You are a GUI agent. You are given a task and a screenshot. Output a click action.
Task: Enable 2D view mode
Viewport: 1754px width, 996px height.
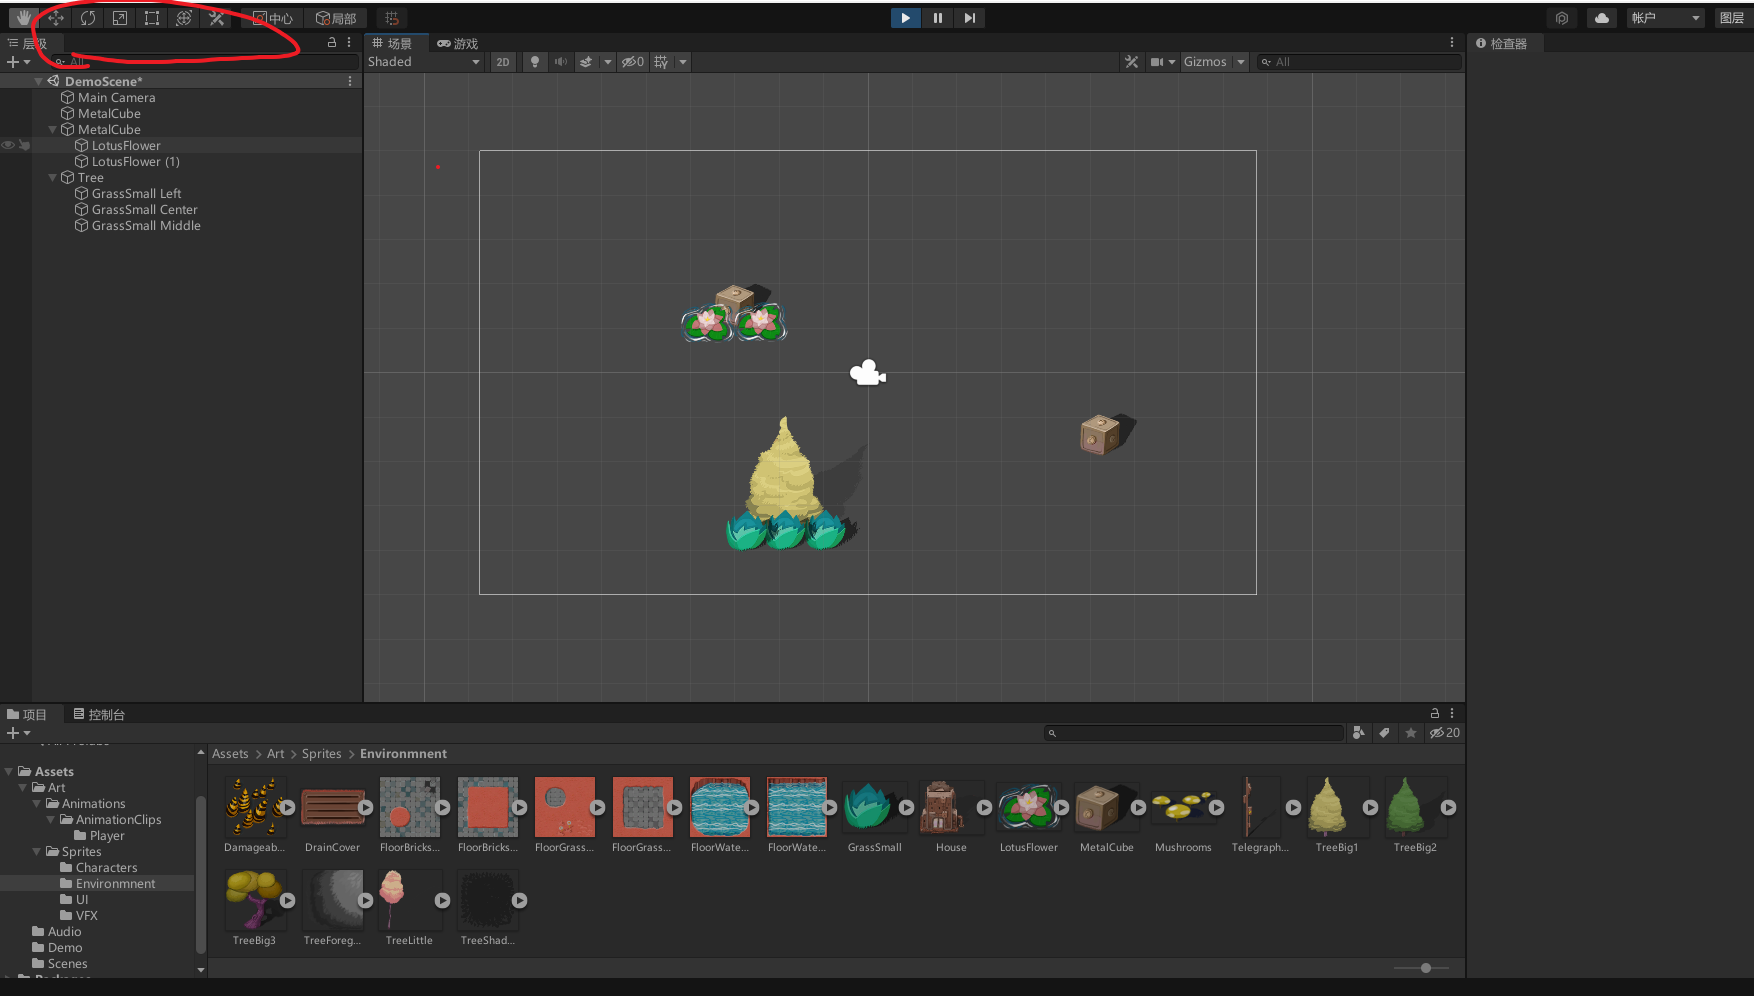pos(503,62)
